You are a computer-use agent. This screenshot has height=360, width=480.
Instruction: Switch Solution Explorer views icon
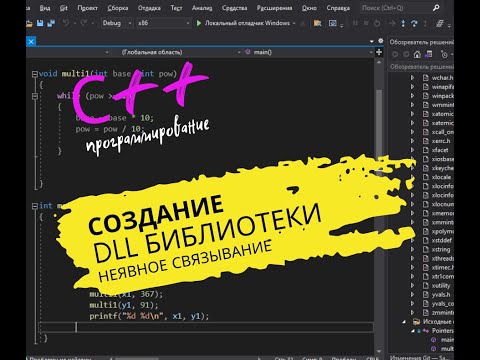coord(428,54)
